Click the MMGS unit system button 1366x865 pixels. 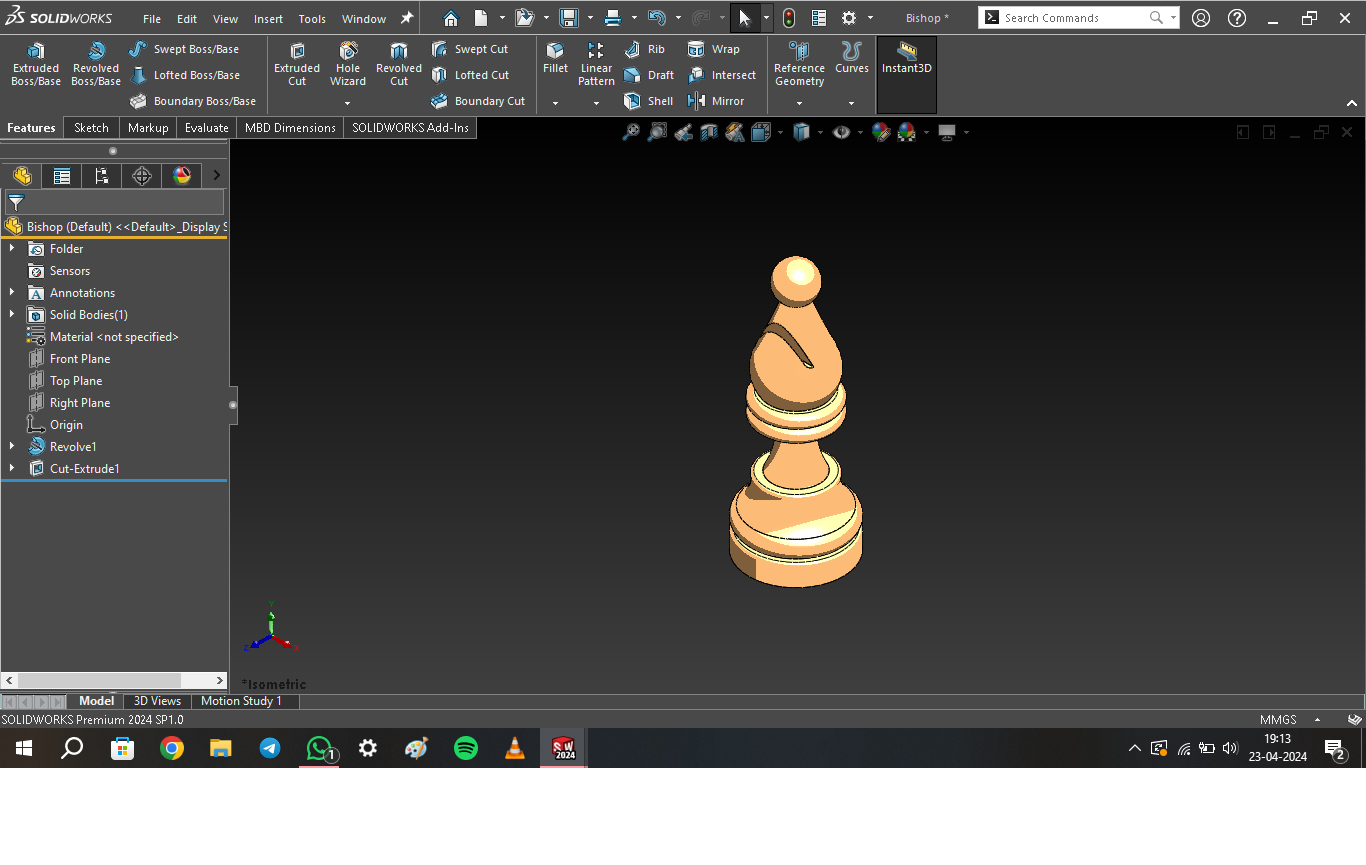click(x=1278, y=720)
